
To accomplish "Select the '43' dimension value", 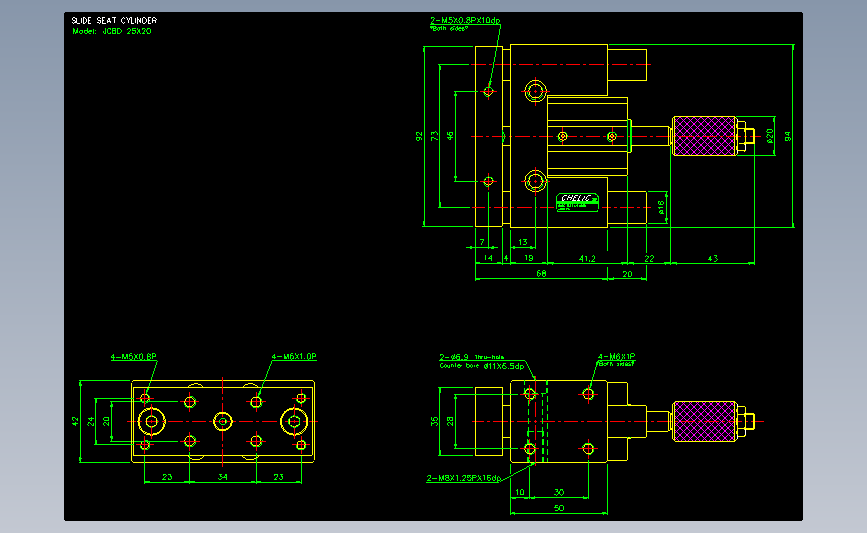I will point(713,258).
